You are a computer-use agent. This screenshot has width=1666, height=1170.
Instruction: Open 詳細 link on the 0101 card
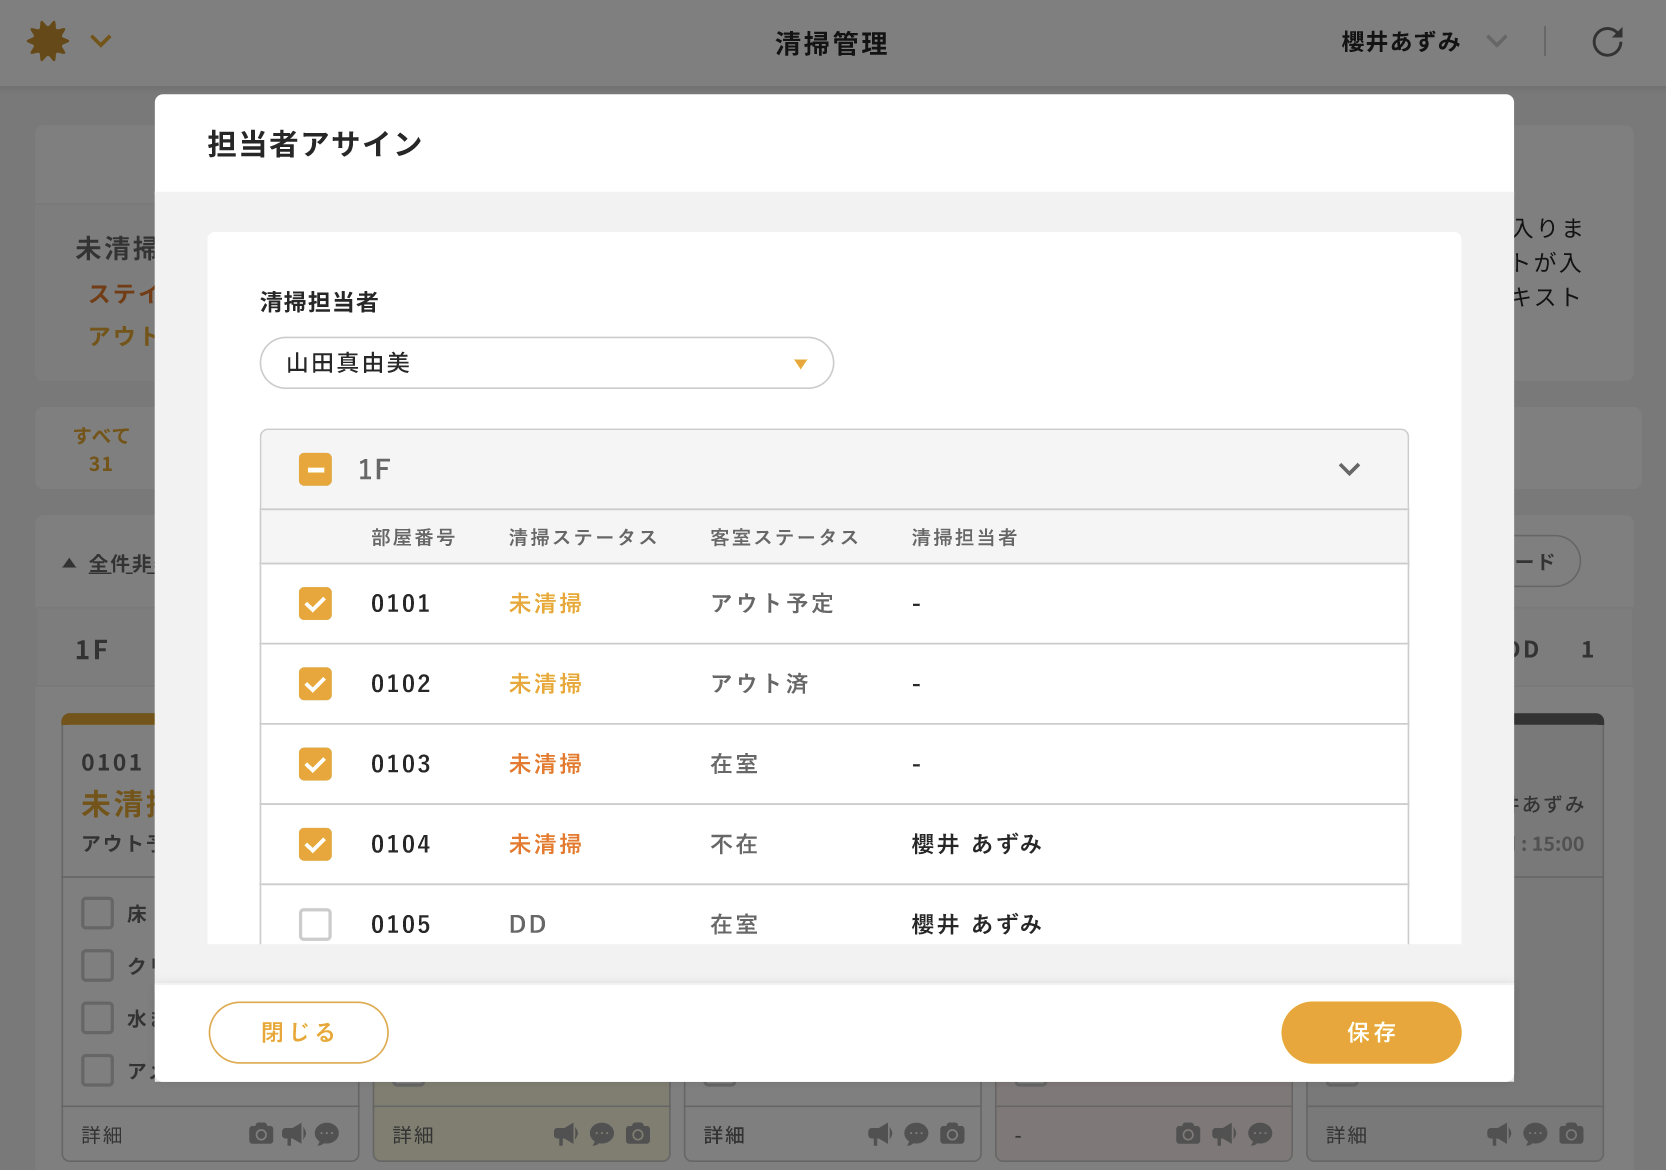102,1135
